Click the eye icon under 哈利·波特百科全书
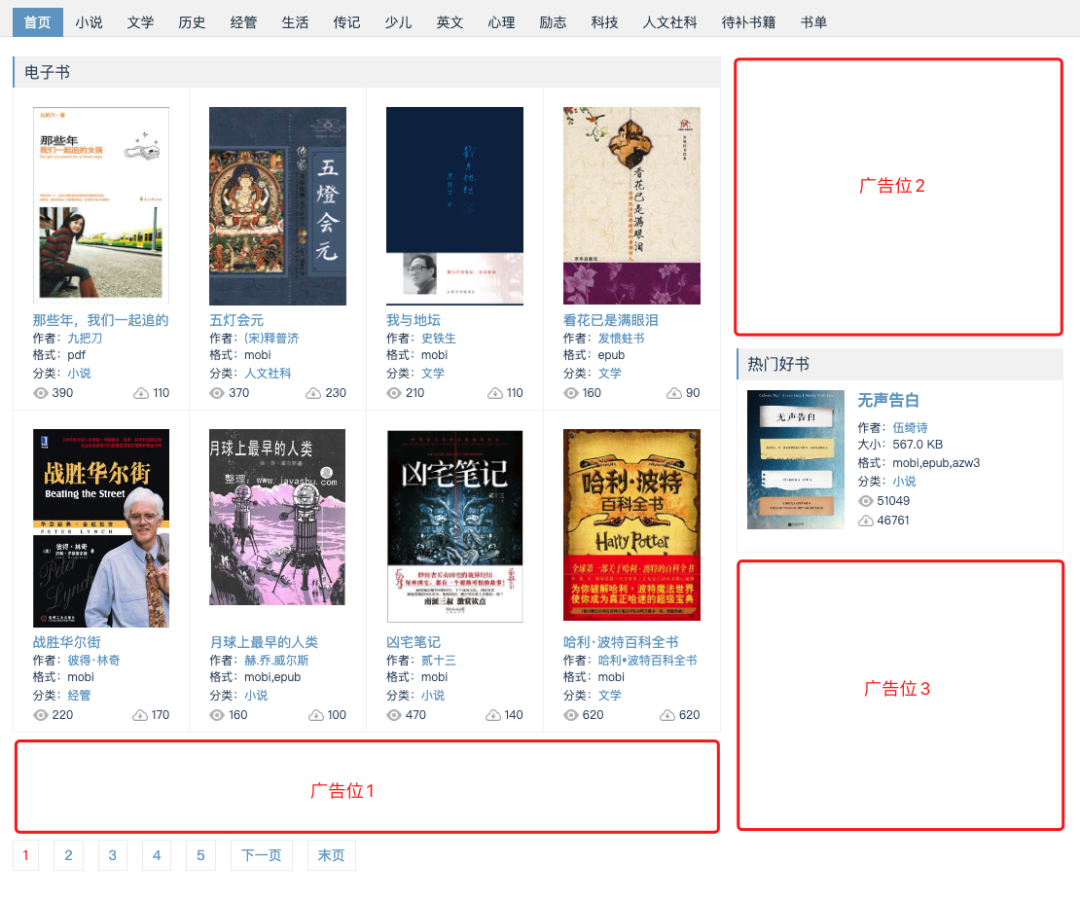1080x900 pixels. click(x=571, y=715)
